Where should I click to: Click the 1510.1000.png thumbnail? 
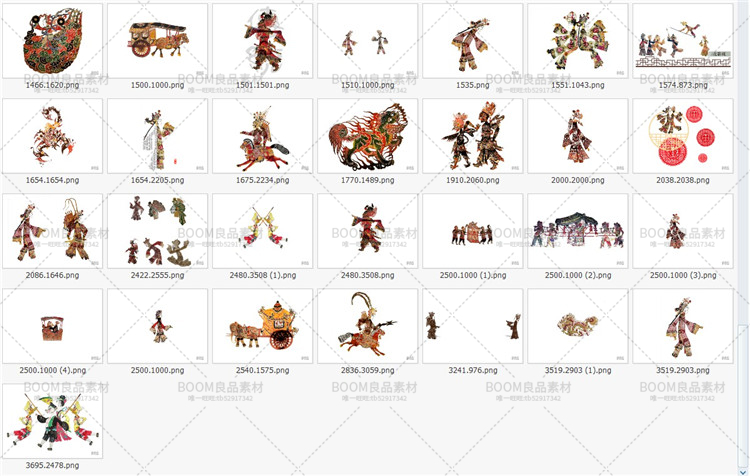pyautogui.click(x=367, y=41)
